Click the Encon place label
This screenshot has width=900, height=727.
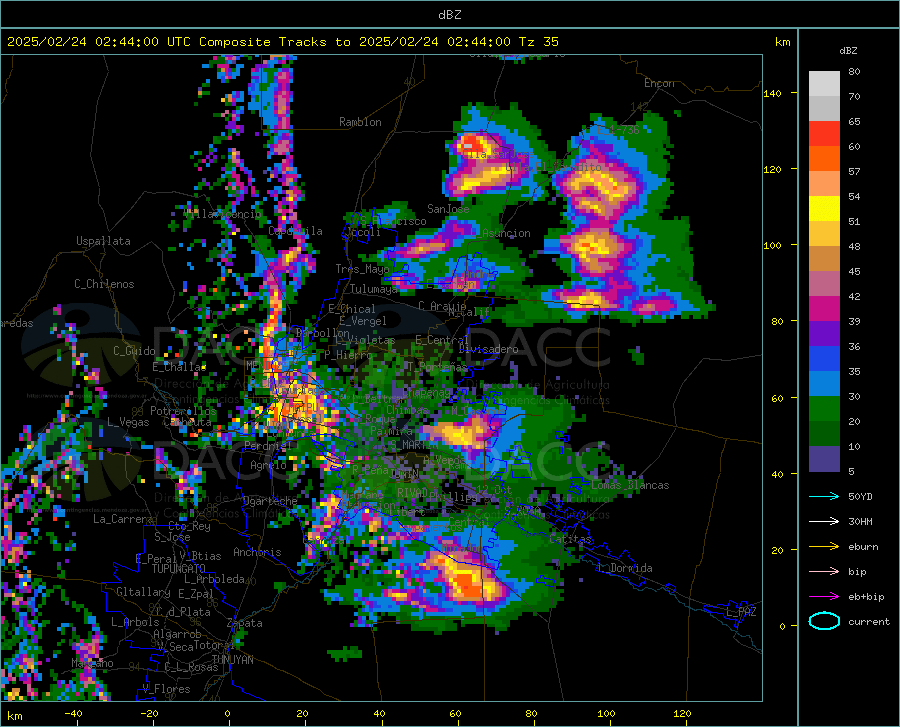(x=659, y=83)
